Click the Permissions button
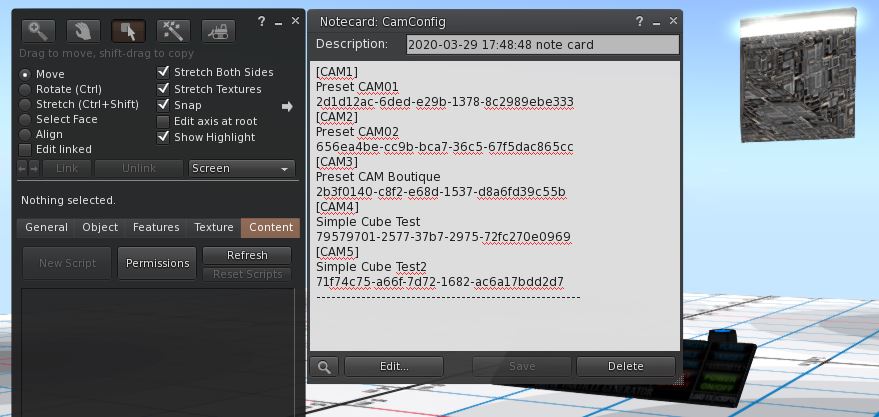Viewport: 879px width, 417px height. click(157, 263)
